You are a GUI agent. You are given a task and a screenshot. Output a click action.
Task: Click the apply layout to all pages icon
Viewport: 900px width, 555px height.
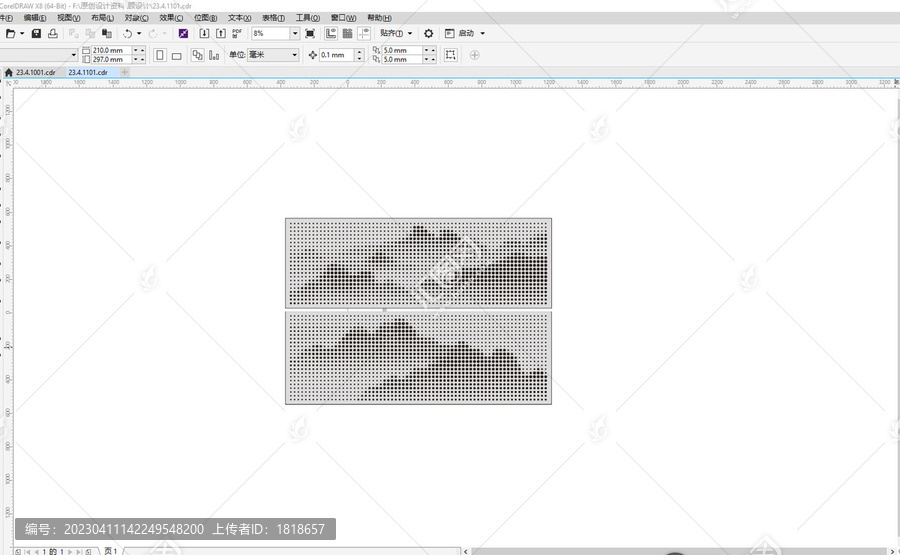coord(197,55)
